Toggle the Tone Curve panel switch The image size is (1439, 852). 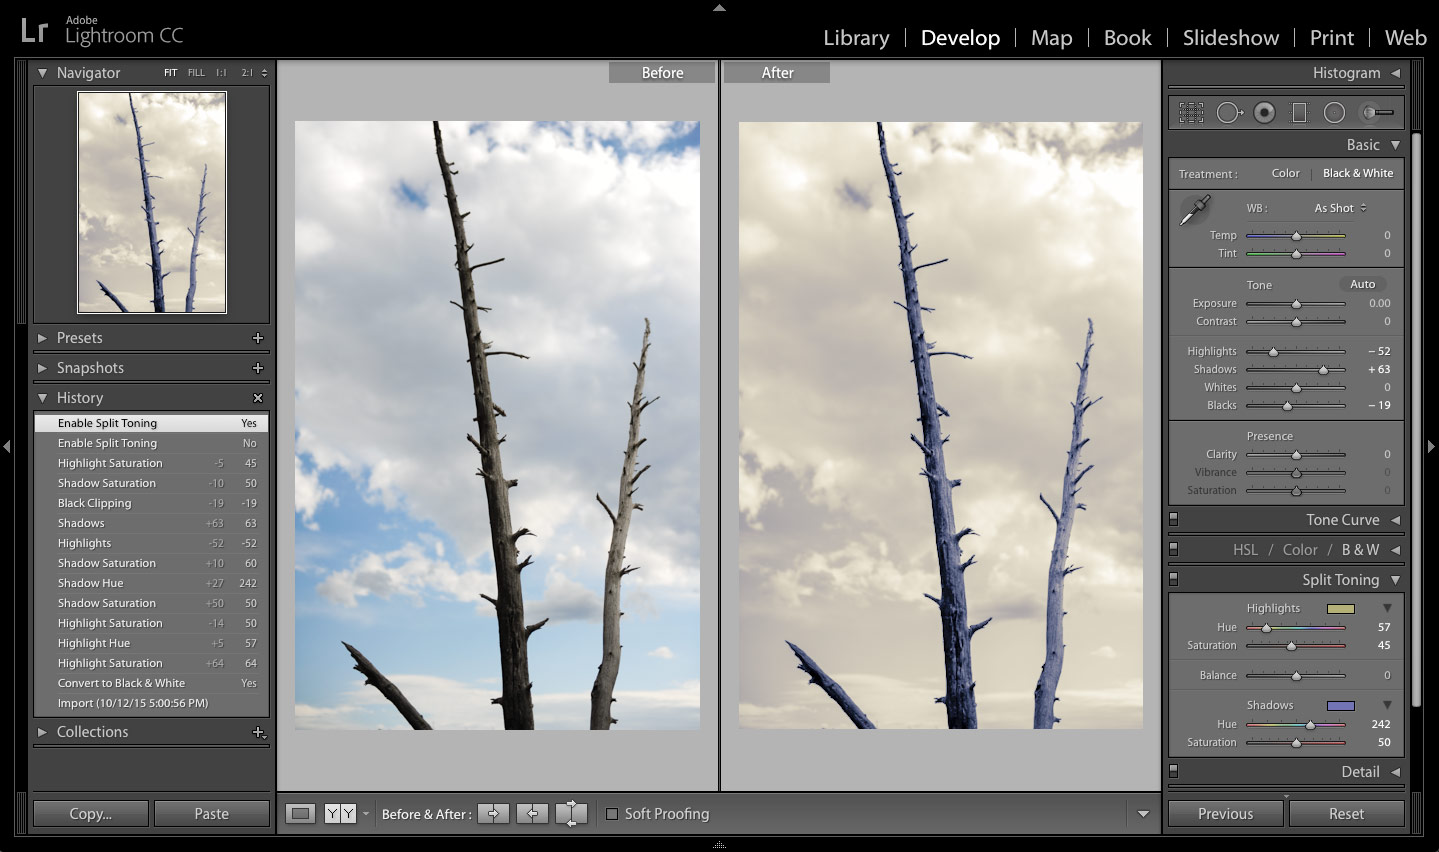coord(1173,519)
